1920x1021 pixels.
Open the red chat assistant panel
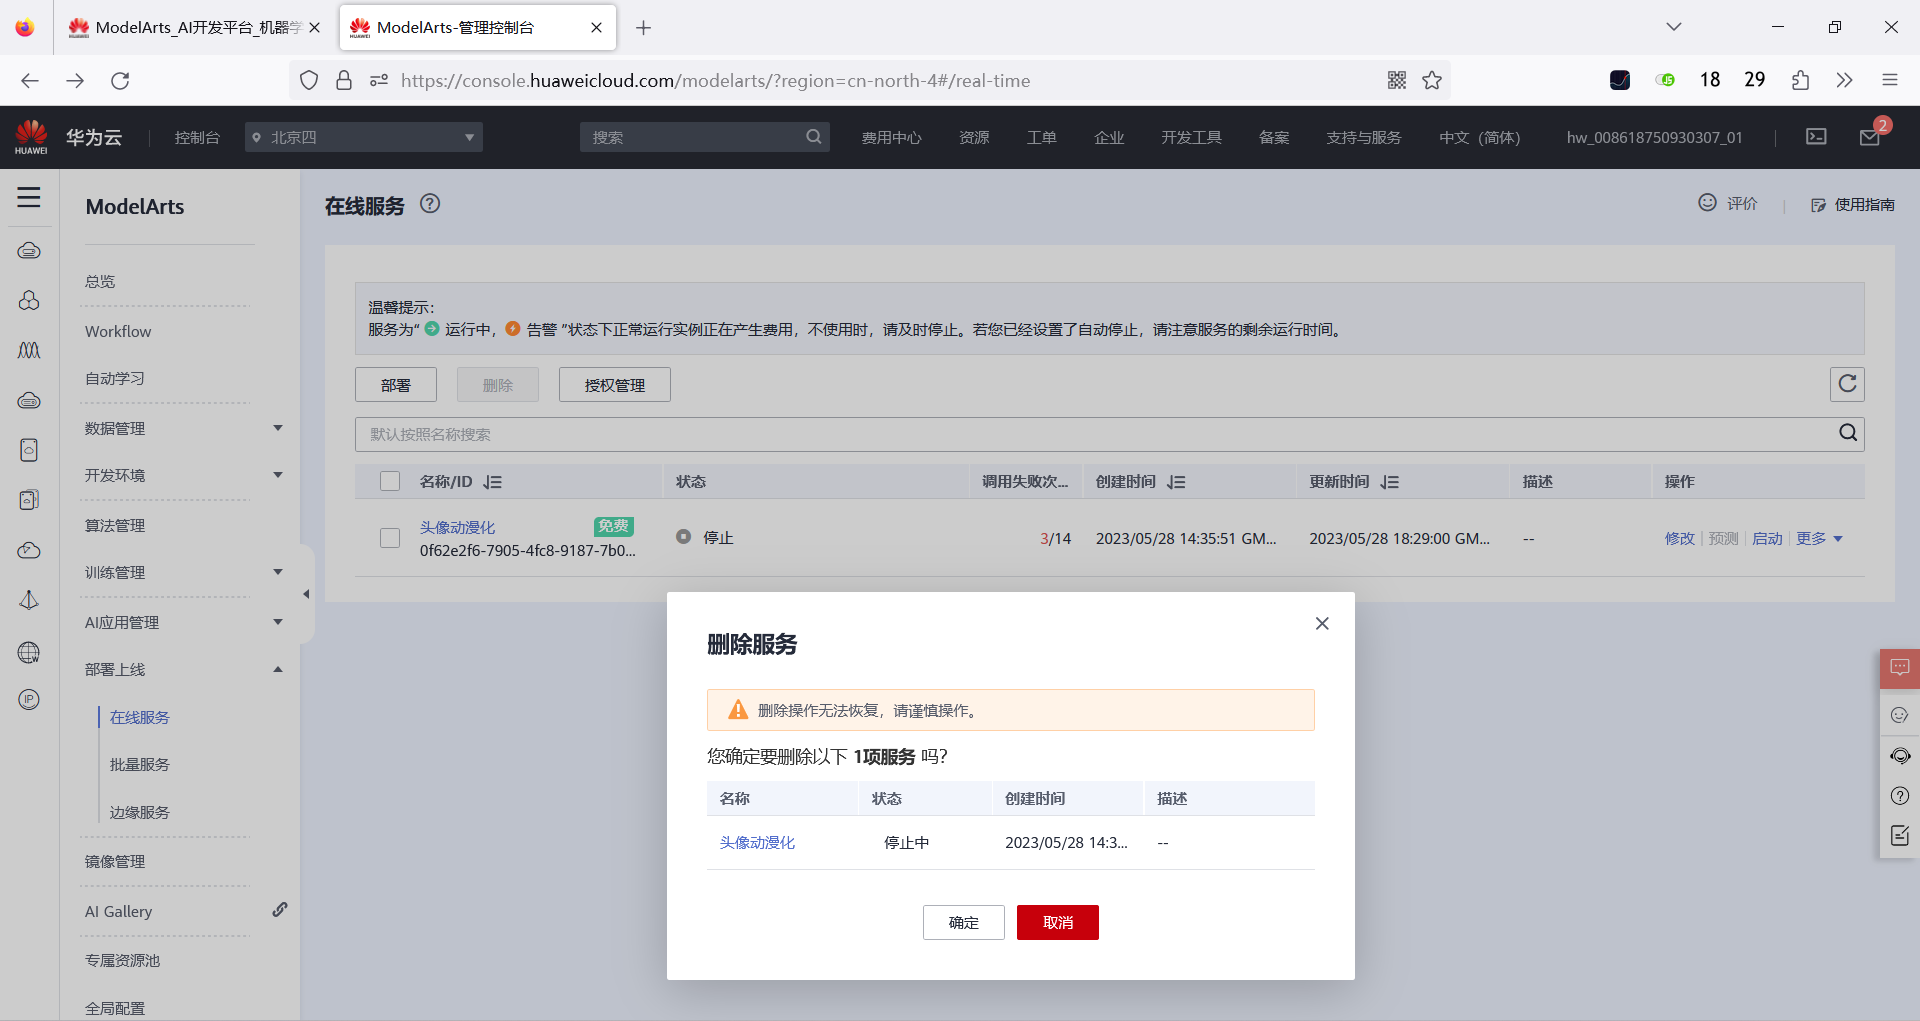point(1899,668)
